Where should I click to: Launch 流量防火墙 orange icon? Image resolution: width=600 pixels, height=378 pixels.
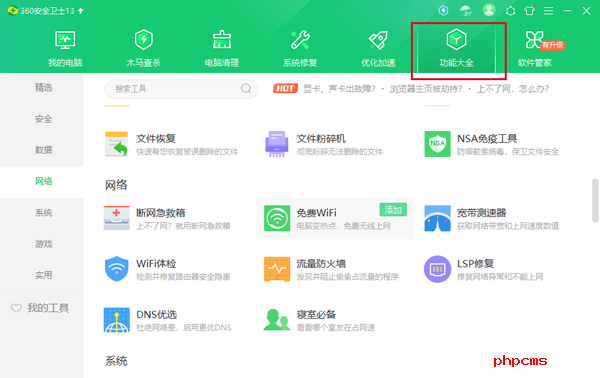277,269
